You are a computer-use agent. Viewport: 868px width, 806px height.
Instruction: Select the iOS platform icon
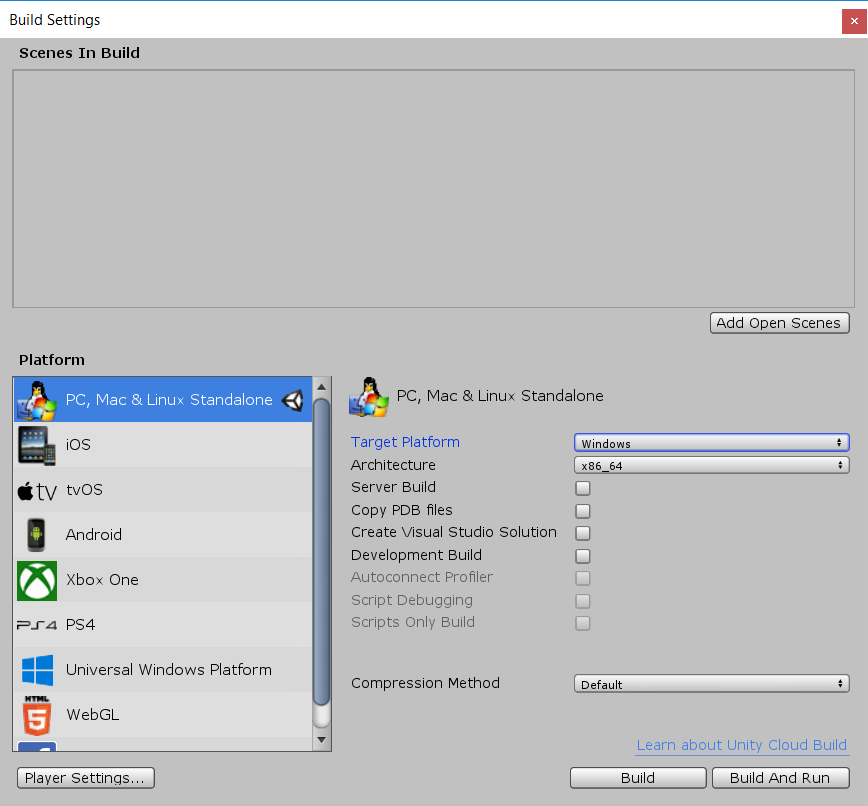(x=37, y=445)
